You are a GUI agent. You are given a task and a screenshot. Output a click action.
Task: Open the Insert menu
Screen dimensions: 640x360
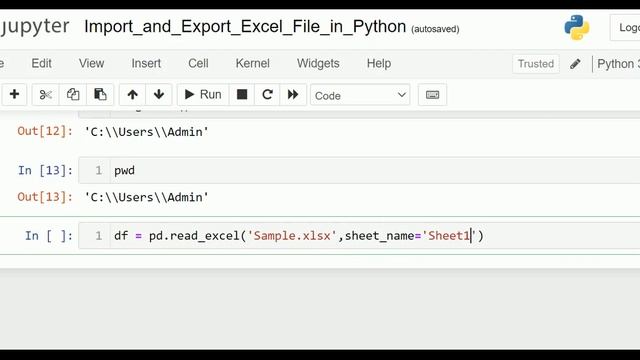[x=146, y=63]
